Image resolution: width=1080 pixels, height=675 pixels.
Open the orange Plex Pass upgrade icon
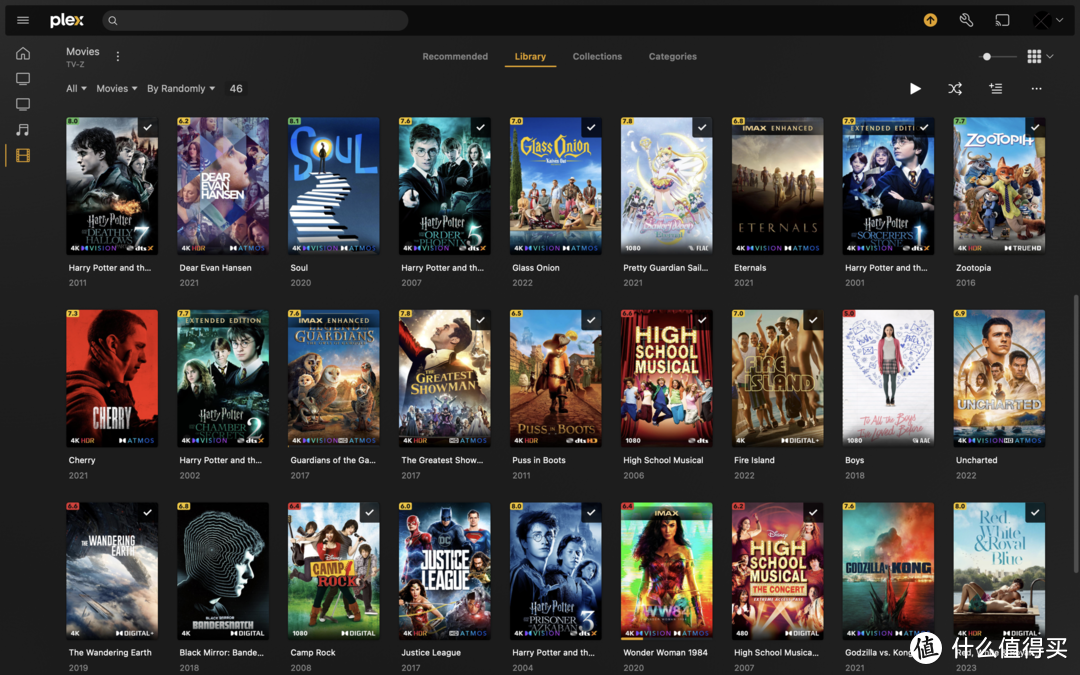click(x=931, y=20)
